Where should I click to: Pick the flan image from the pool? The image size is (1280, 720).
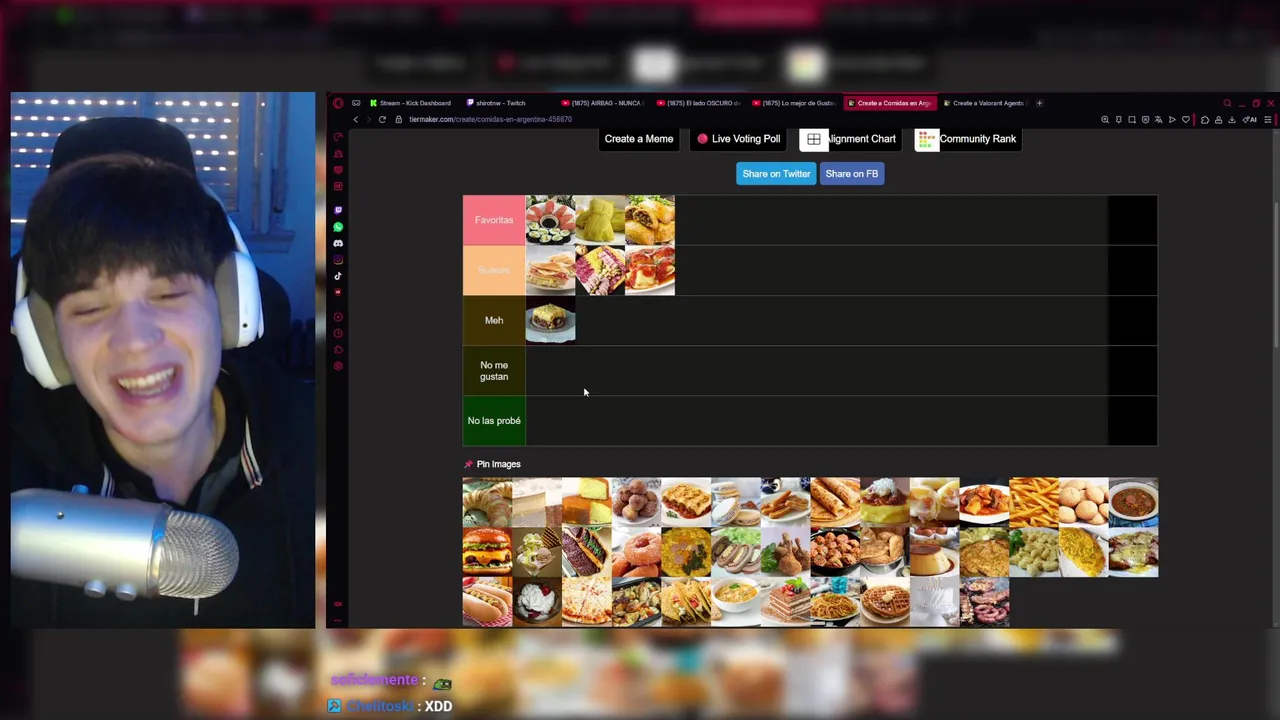tap(934, 552)
